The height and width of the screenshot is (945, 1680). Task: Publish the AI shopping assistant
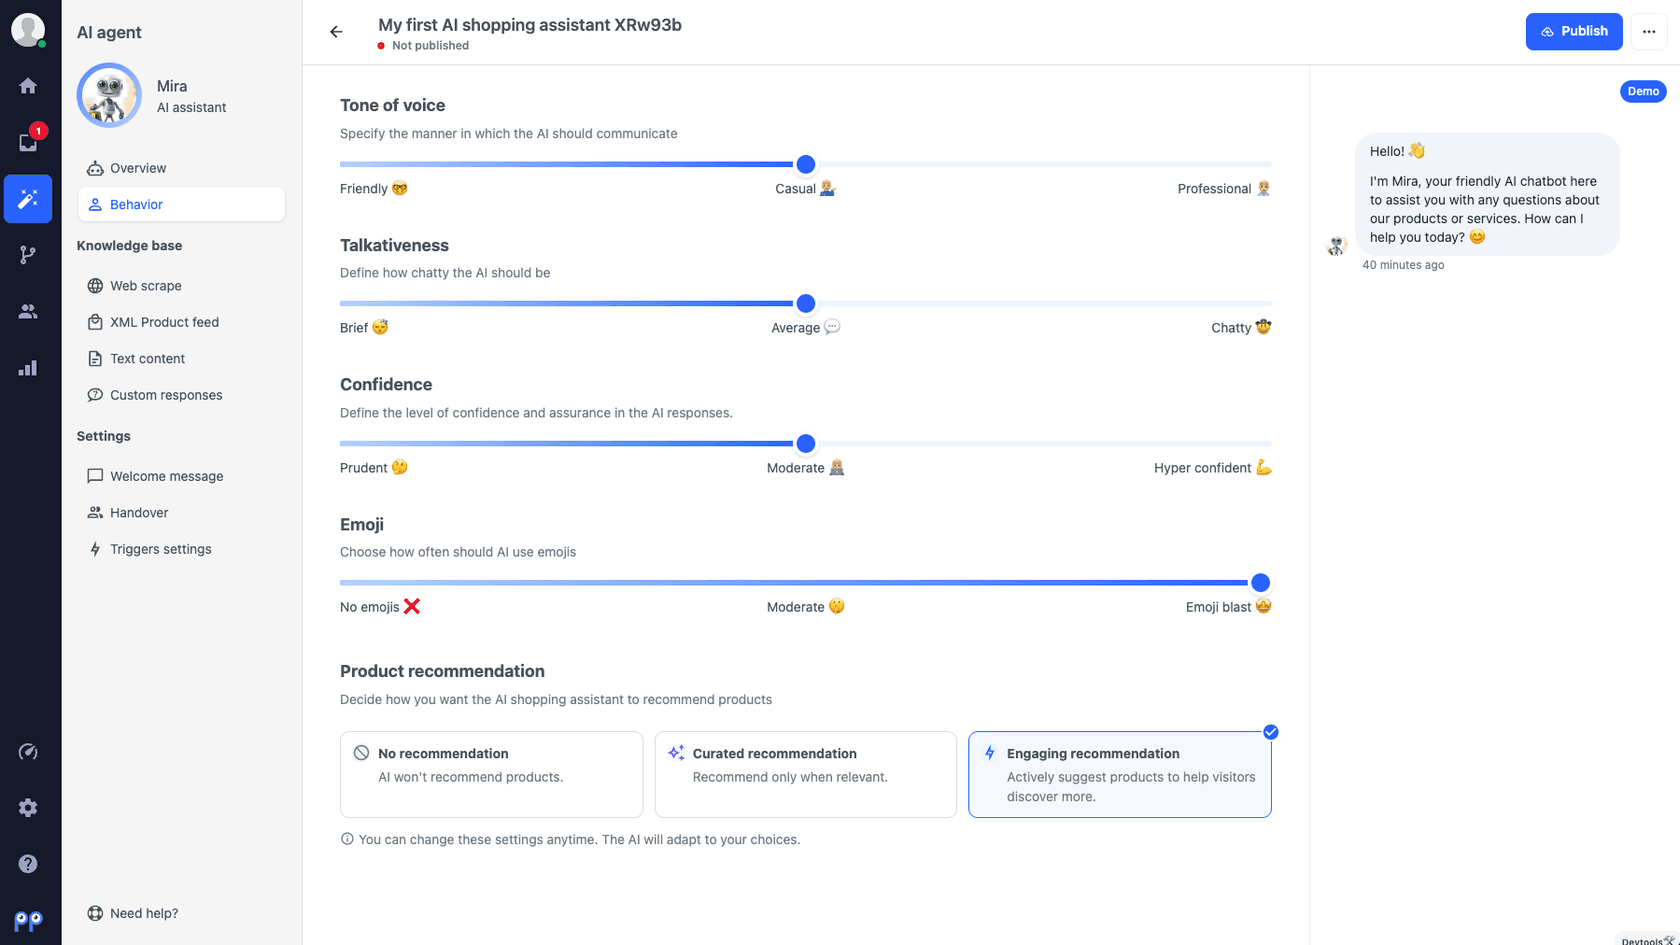point(1574,32)
